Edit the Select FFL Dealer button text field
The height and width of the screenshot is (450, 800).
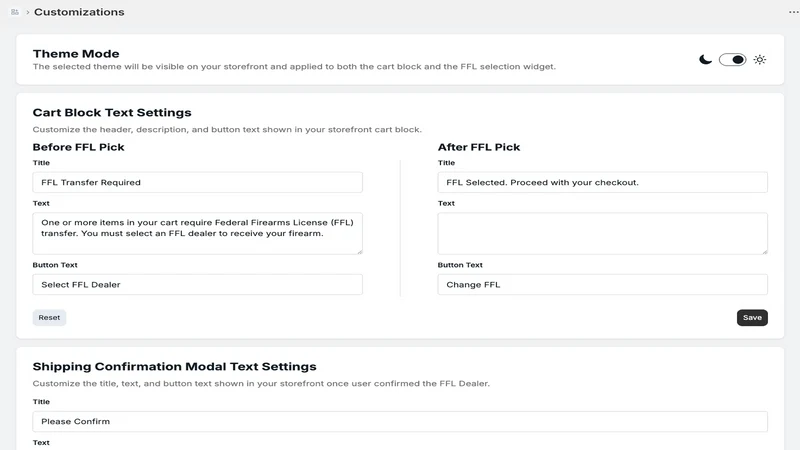coord(197,284)
